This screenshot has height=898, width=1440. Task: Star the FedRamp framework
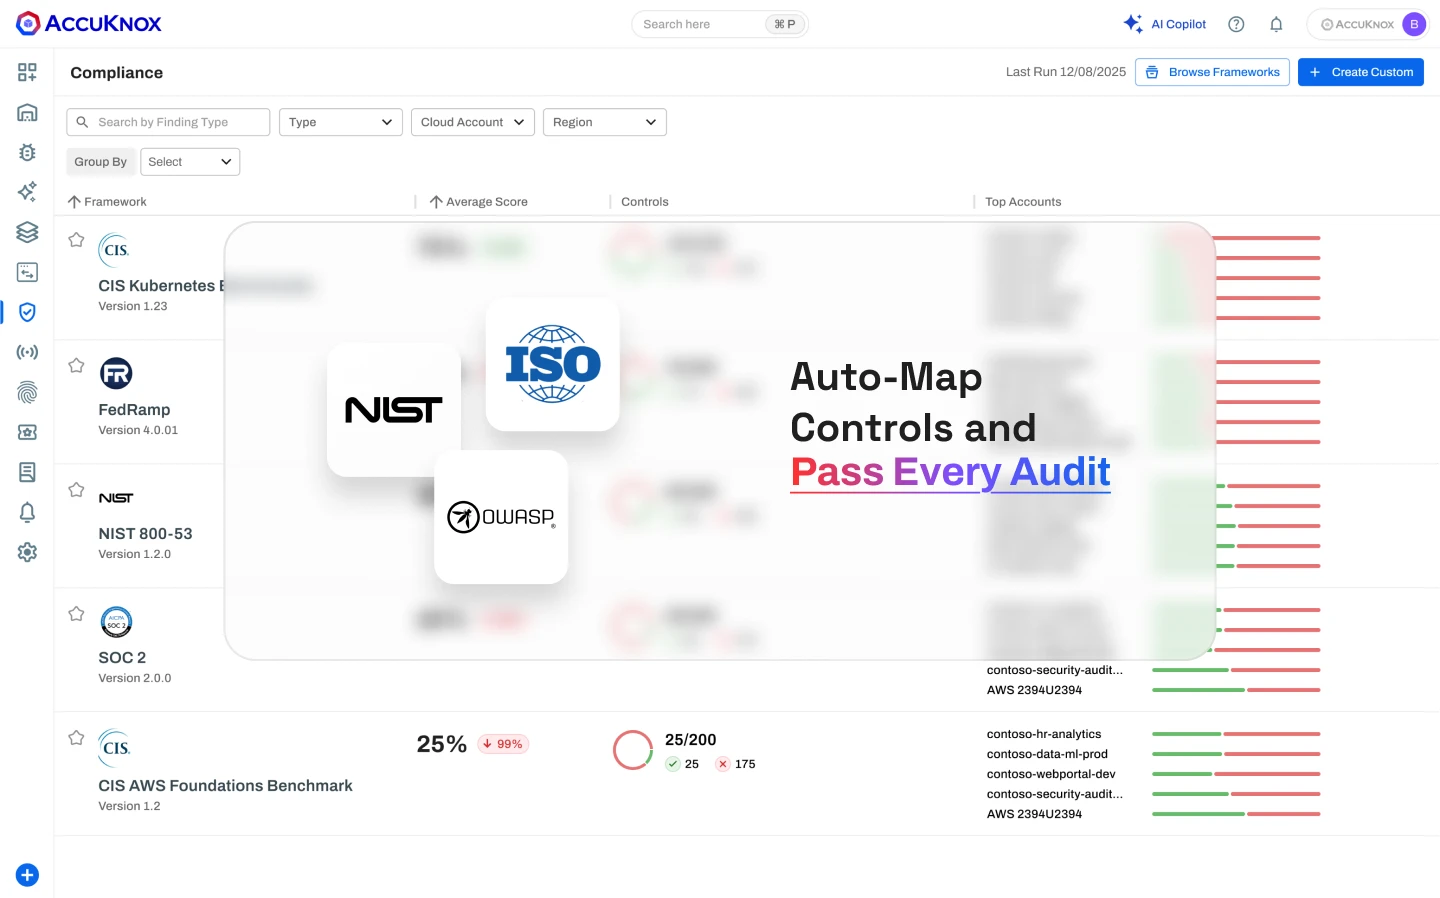pos(76,365)
